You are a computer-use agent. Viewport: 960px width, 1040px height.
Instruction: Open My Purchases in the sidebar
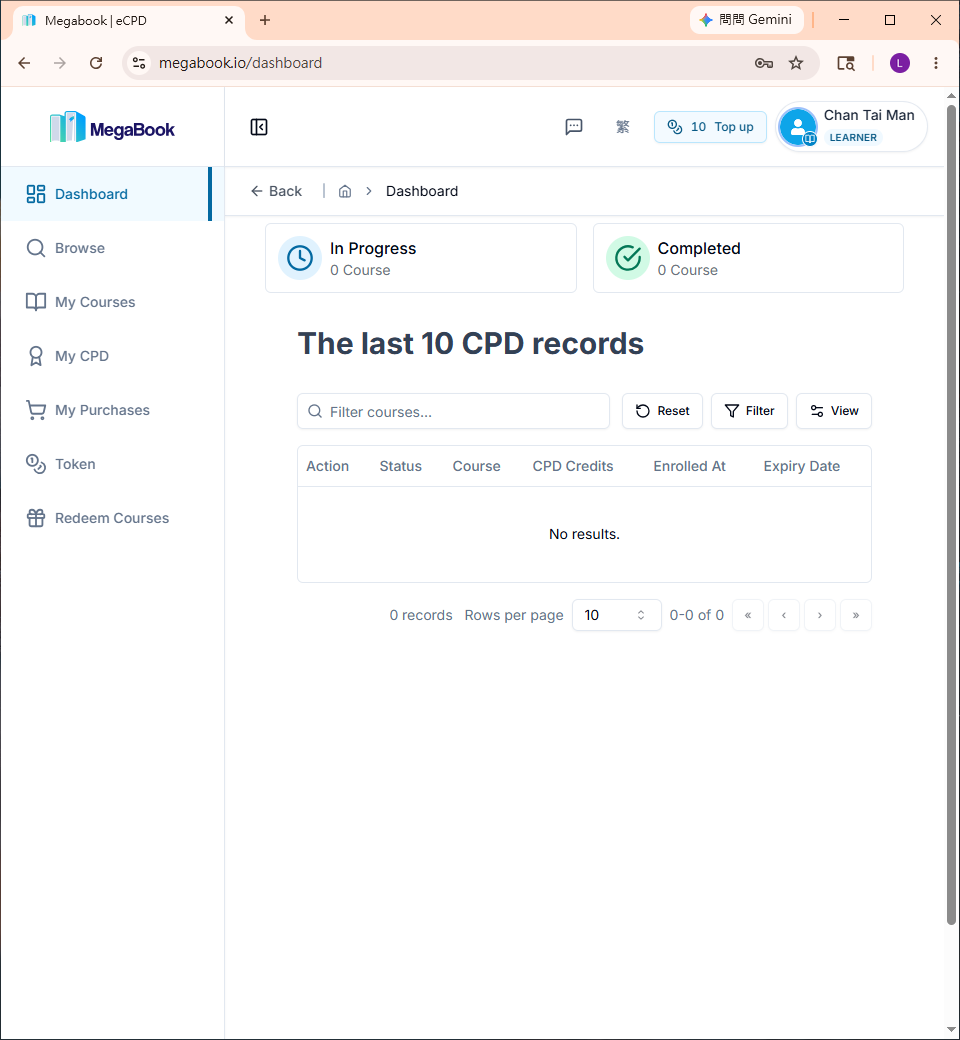pos(106,410)
